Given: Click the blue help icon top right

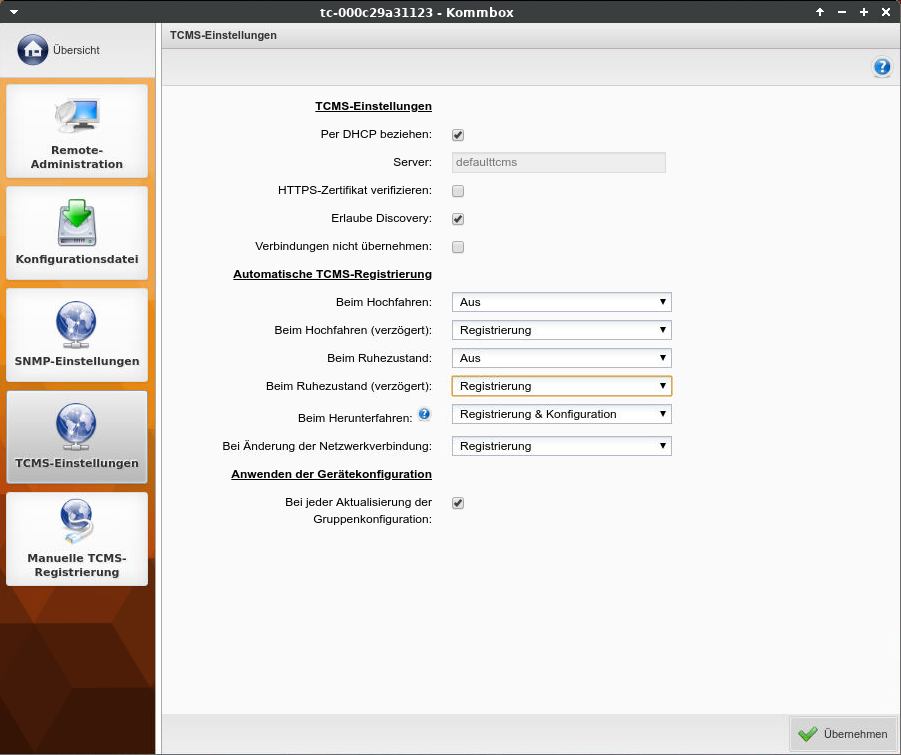Looking at the screenshot, I should 881,67.
